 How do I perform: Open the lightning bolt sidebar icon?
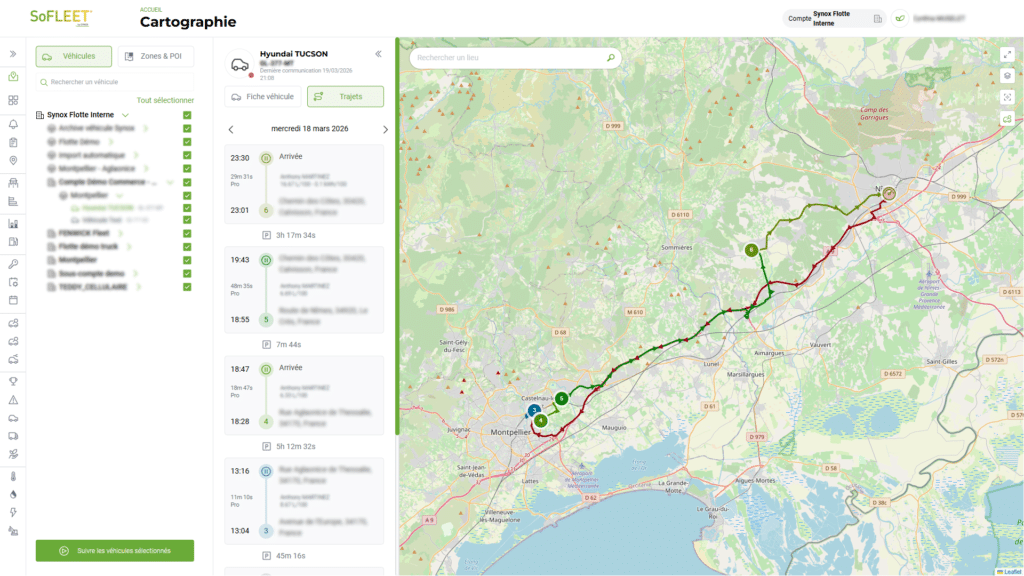(x=13, y=513)
